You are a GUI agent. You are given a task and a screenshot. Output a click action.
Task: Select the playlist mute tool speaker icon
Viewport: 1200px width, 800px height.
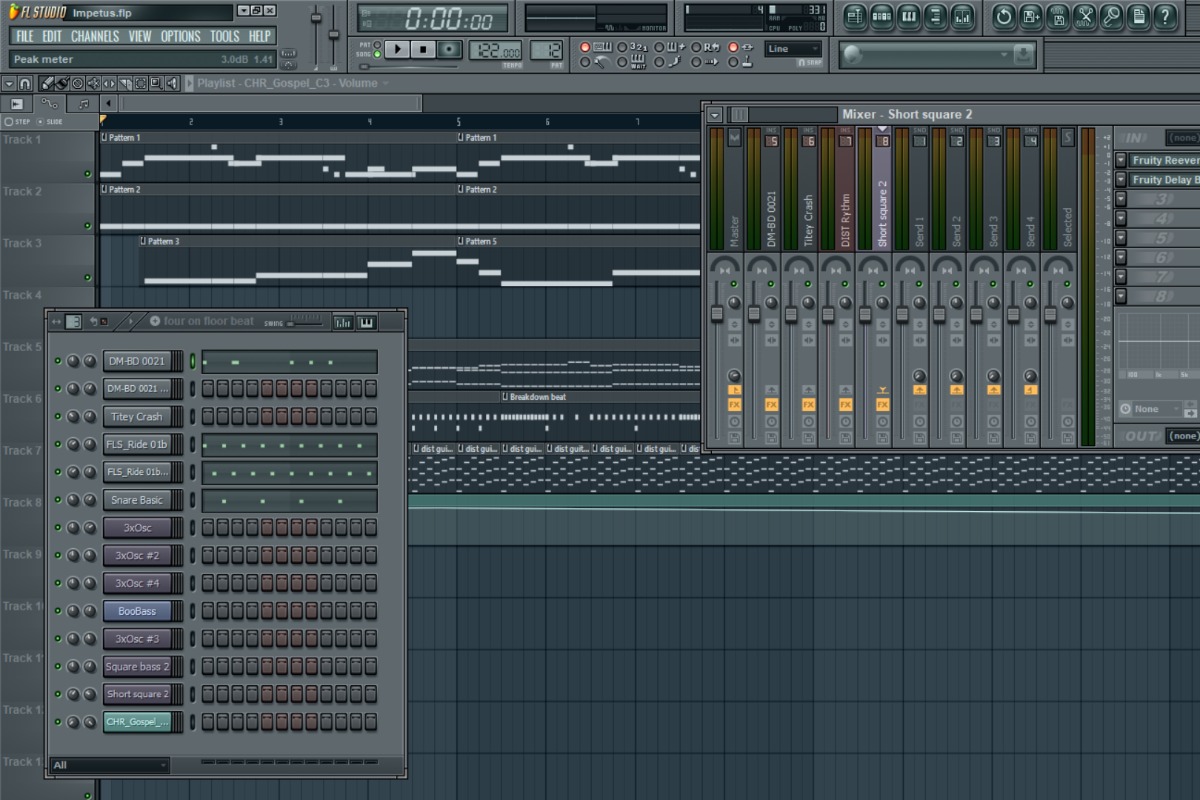[x=93, y=83]
